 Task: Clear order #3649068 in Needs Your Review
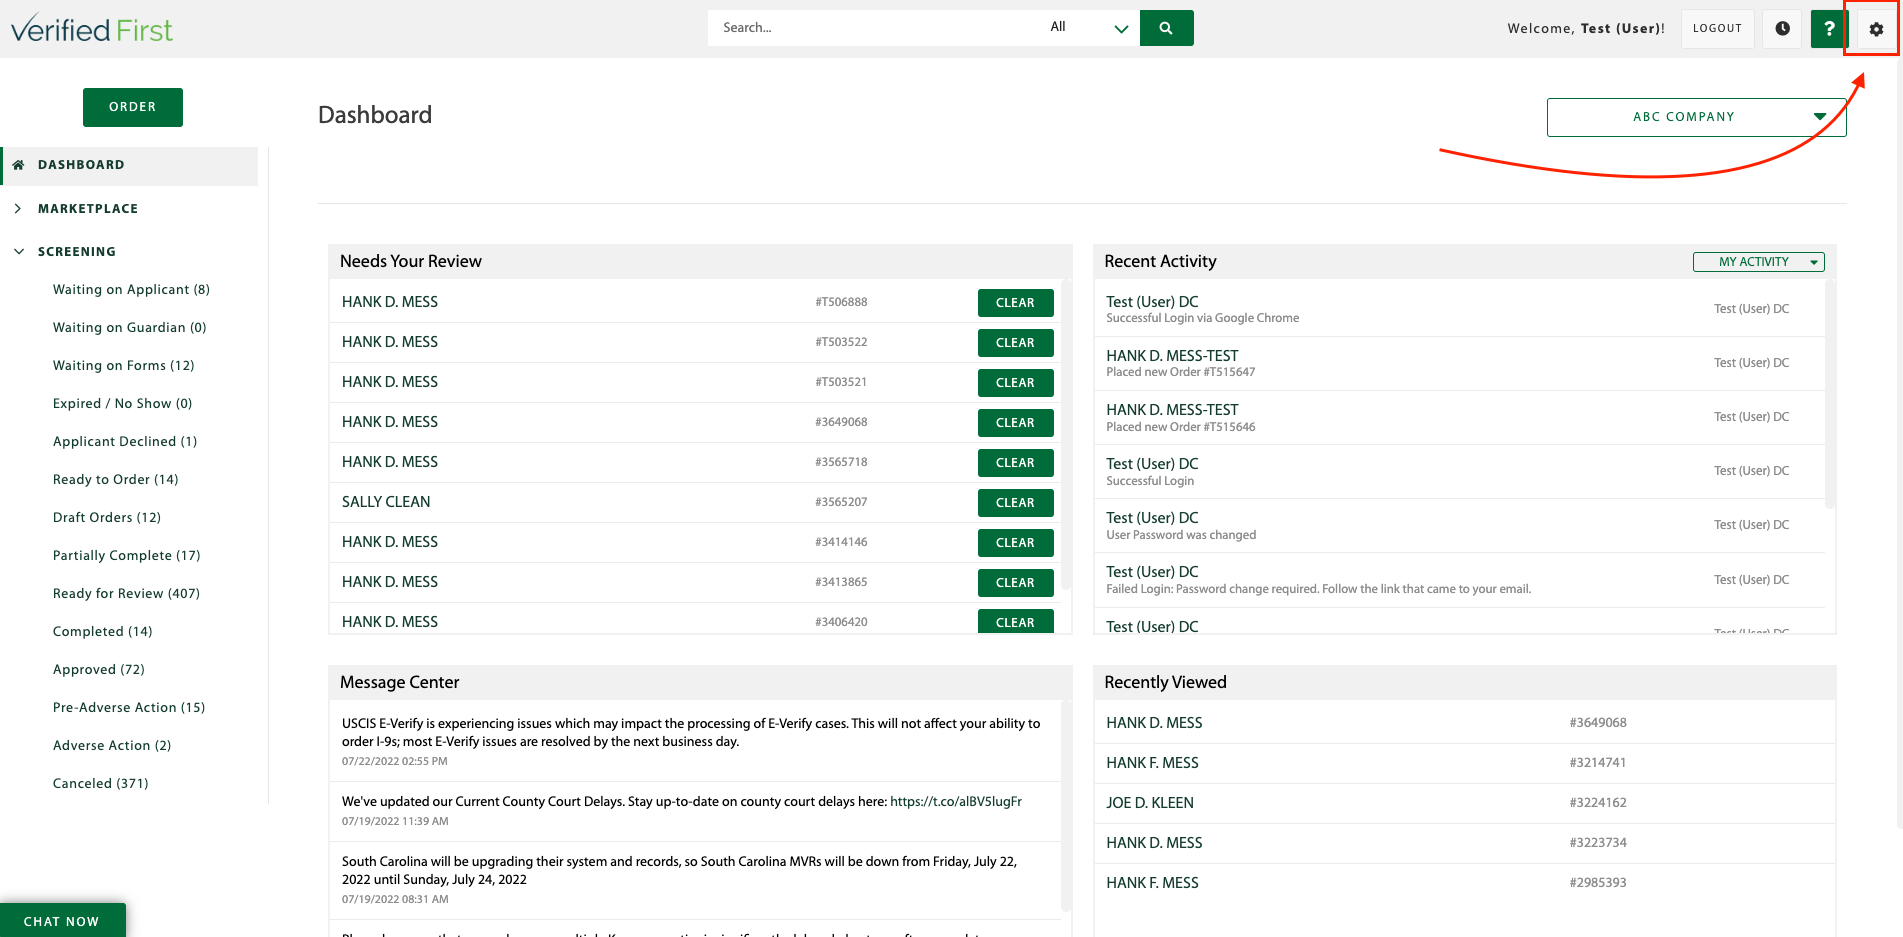(x=1015, y=423)
